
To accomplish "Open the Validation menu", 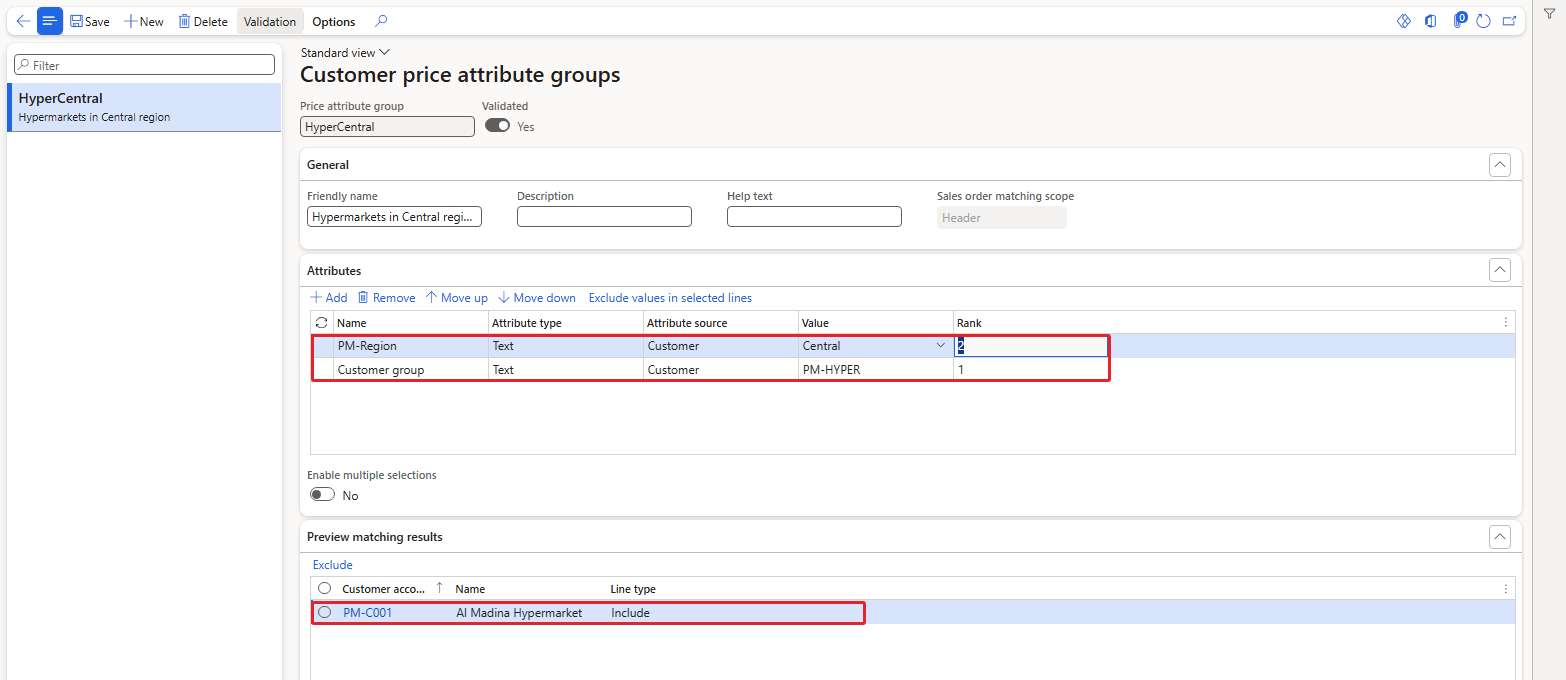I will (270, 21).
